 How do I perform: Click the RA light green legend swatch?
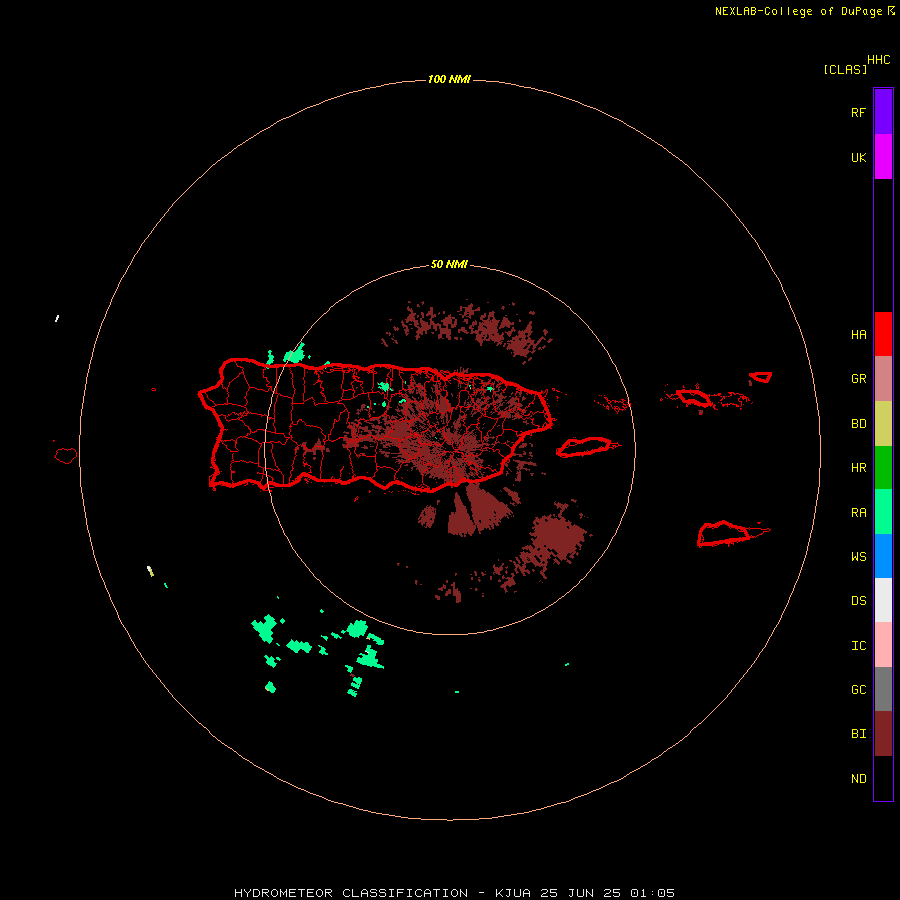pyautogui.click(x=883, y=512)
